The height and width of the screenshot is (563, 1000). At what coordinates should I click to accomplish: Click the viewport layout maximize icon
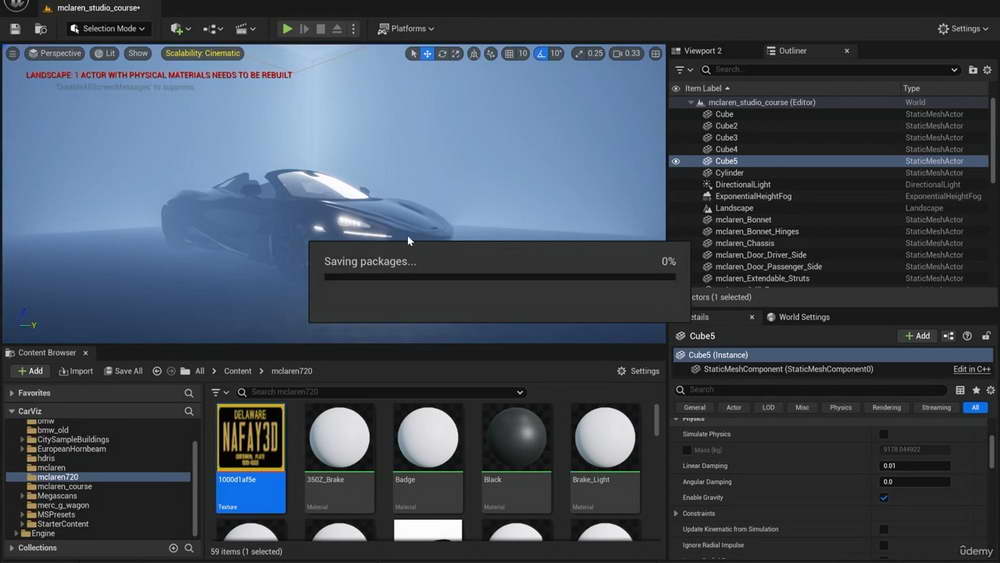point(656,54)
